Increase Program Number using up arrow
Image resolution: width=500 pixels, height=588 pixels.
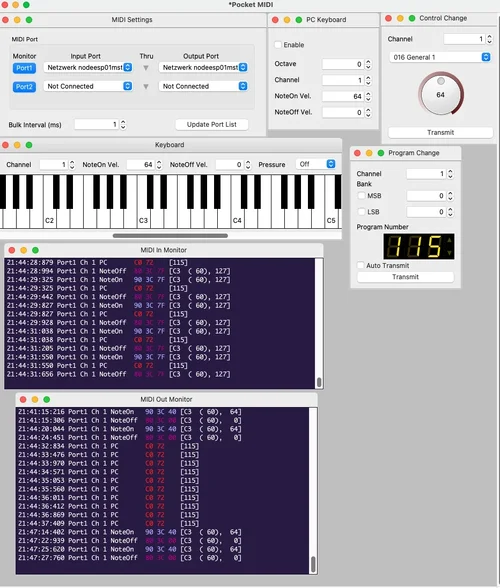point(449,240)
